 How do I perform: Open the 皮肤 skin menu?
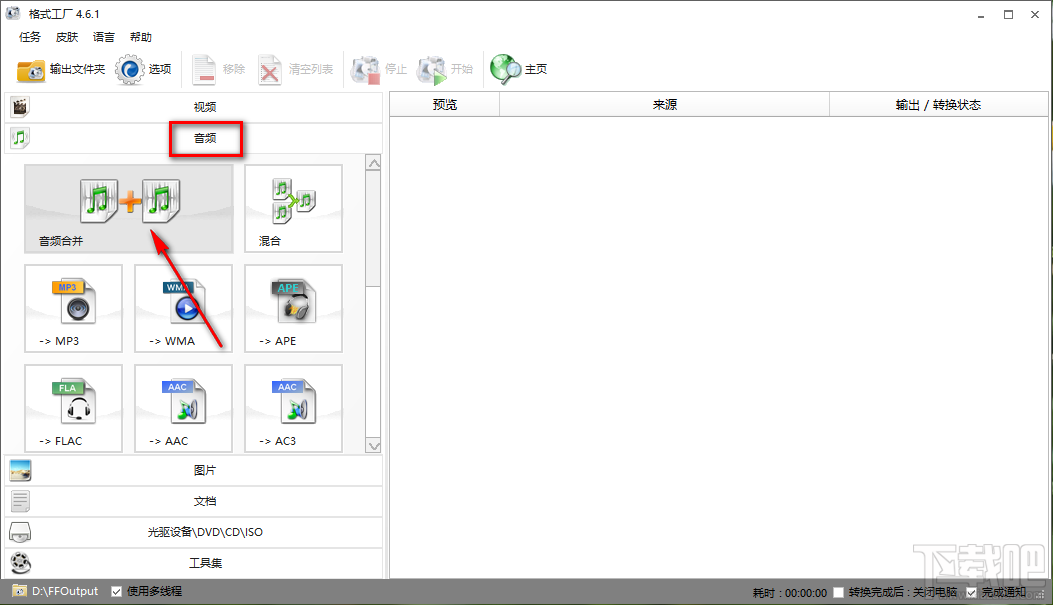tap(66, 37)
